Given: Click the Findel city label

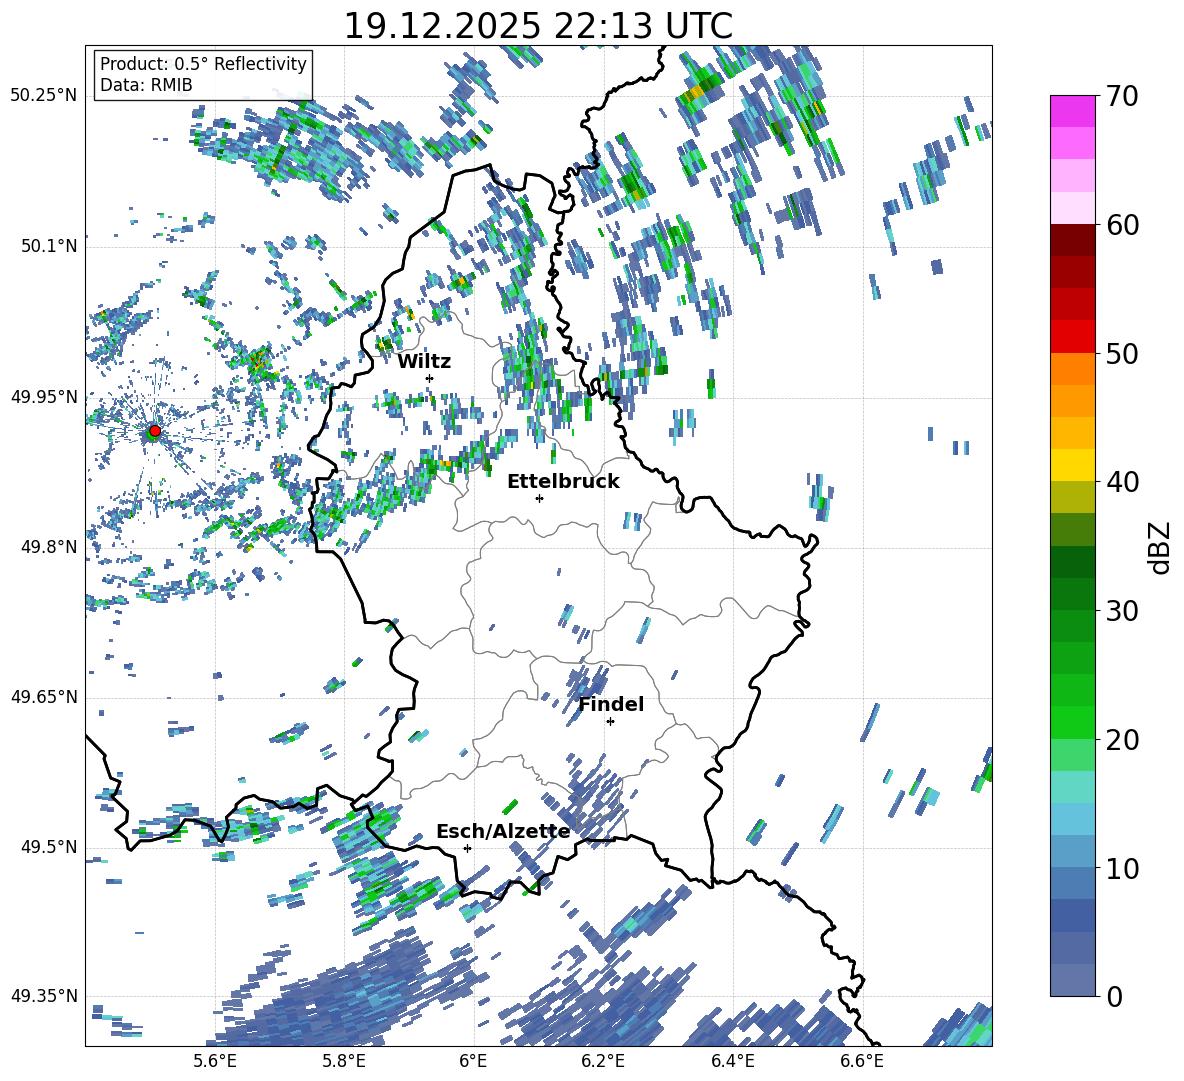Looking at the screenshot, I should tap(611, 704).
